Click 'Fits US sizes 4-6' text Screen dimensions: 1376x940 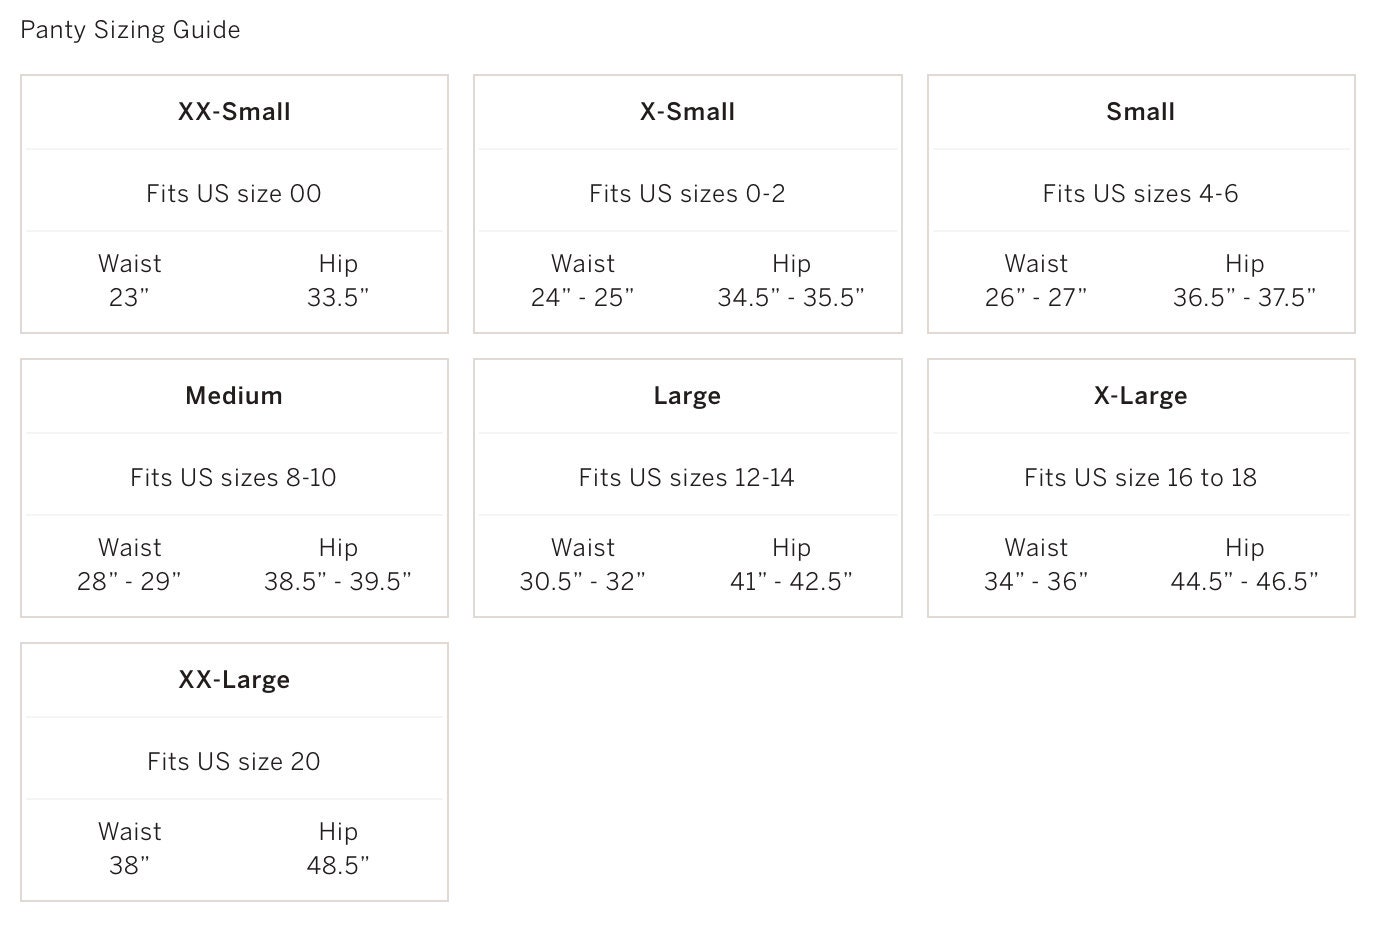pyautogui.click(x=1140, y=193)
